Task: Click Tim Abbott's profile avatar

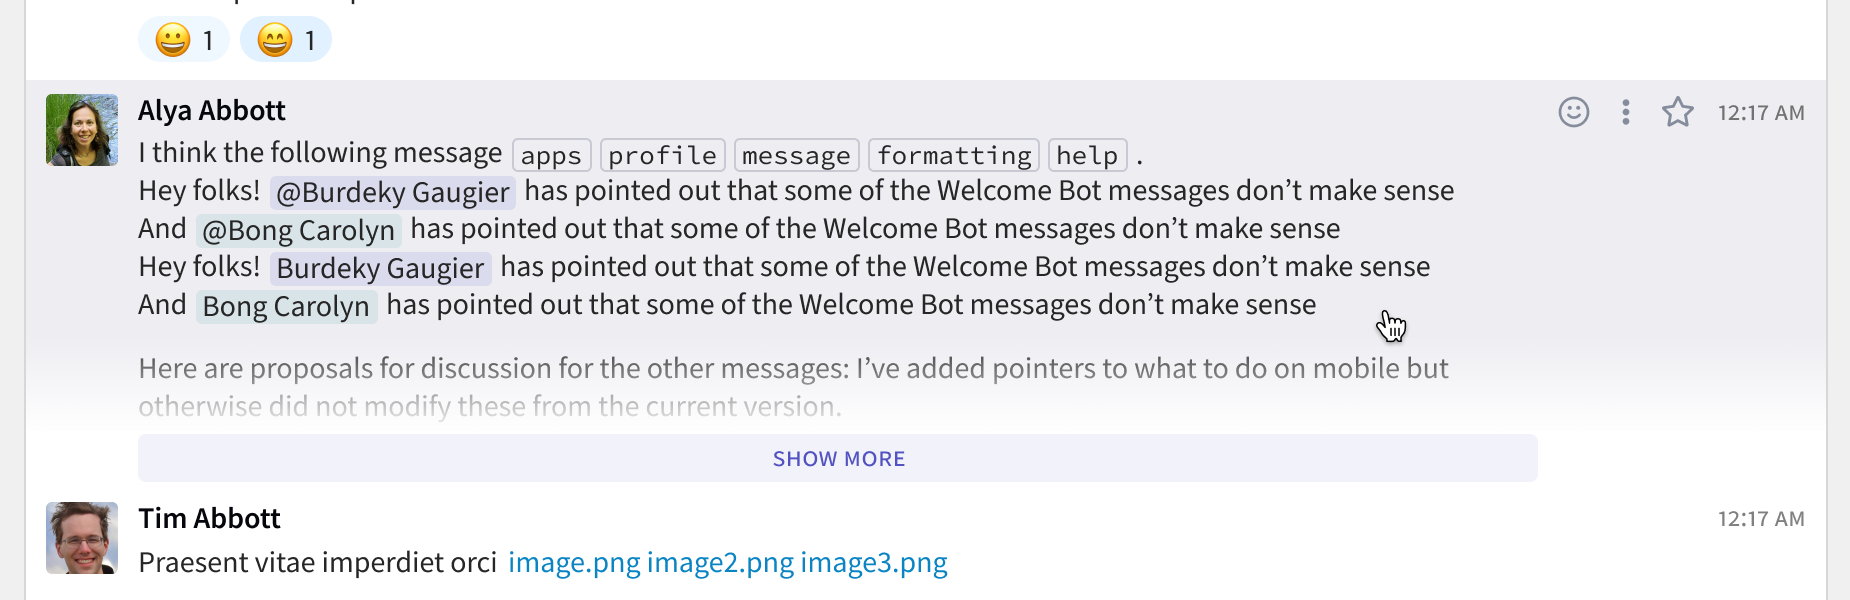Action: (81, 538)
